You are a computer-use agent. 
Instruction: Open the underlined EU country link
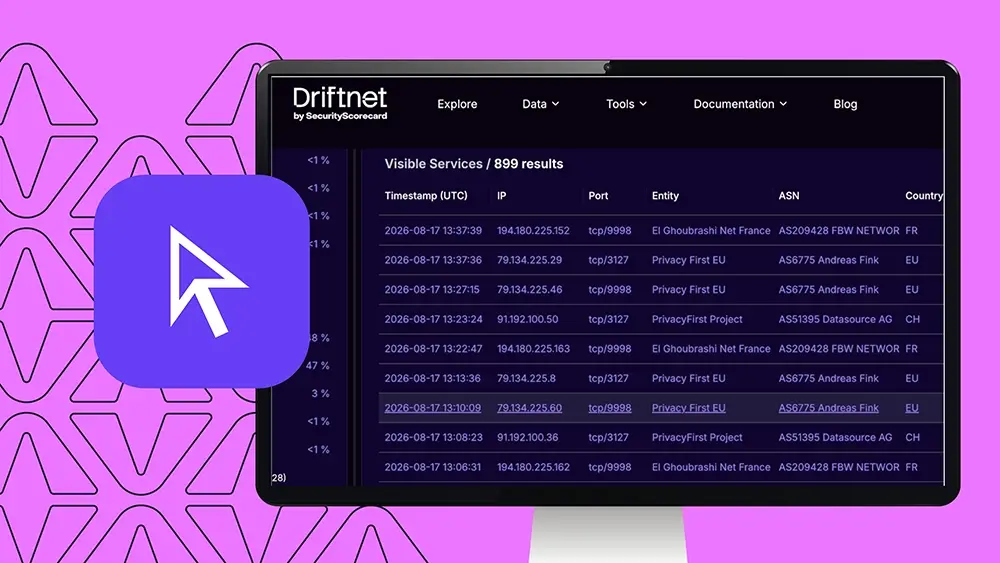click(x=911, y=408)
